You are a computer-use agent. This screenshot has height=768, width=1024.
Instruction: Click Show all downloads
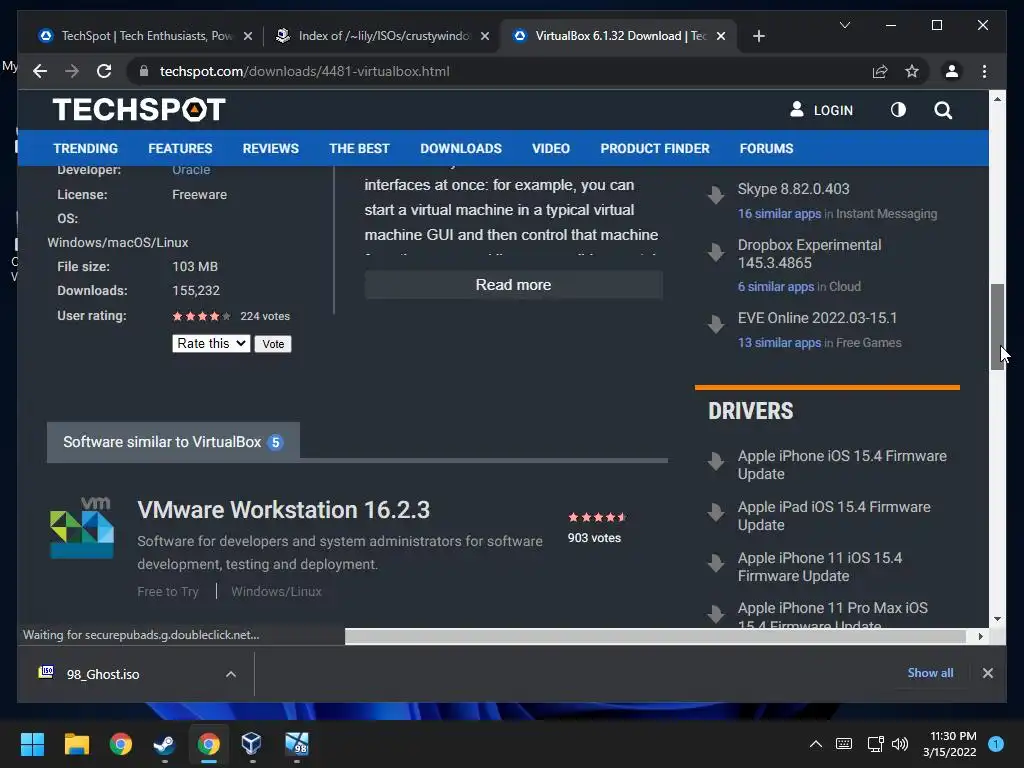(930, 673)
